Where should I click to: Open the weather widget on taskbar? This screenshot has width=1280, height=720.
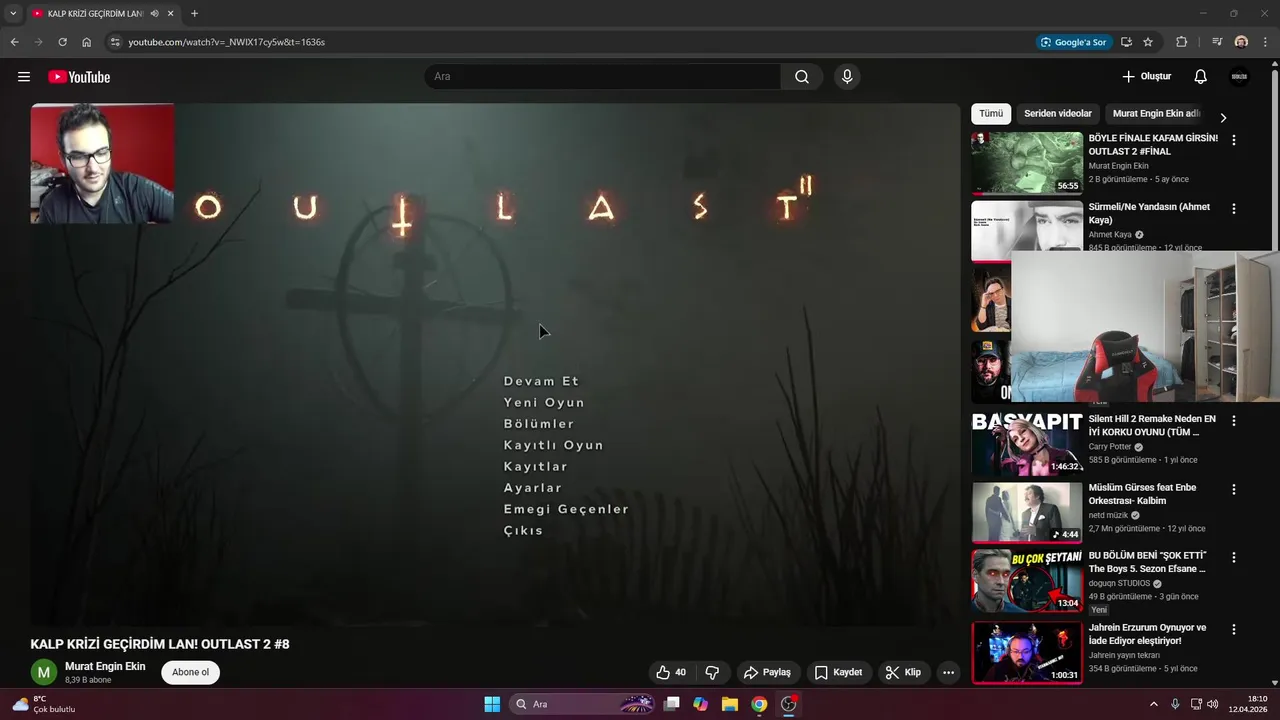[45, 704]
